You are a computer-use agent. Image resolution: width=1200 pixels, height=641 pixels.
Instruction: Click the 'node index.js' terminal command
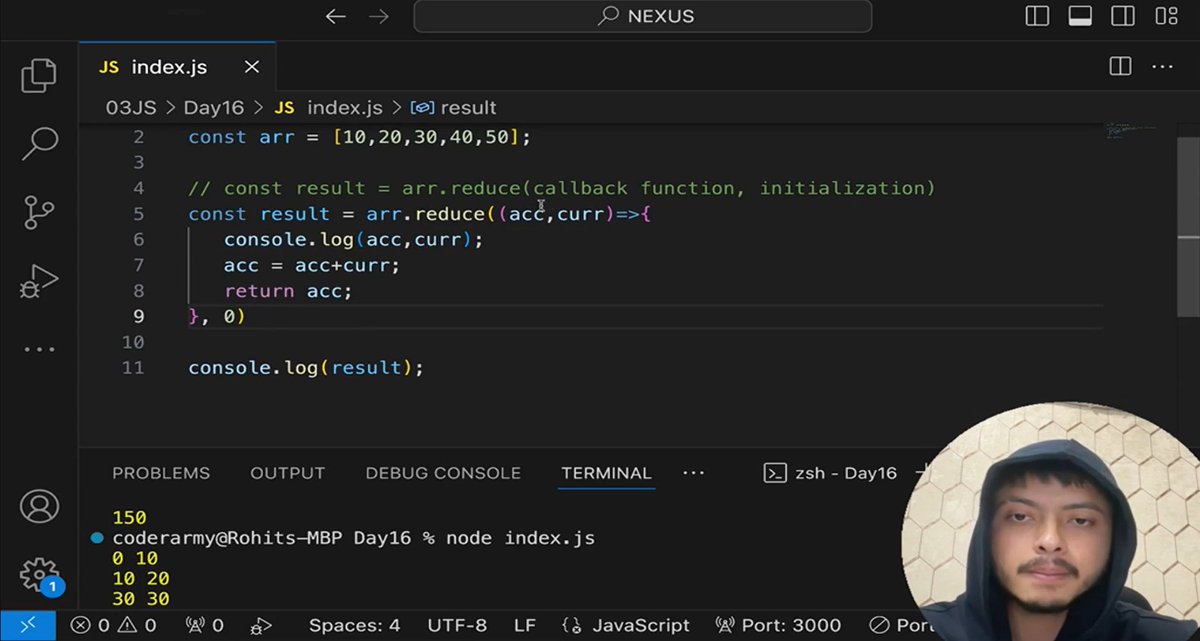pyautogui.click(x=520, y=538)
